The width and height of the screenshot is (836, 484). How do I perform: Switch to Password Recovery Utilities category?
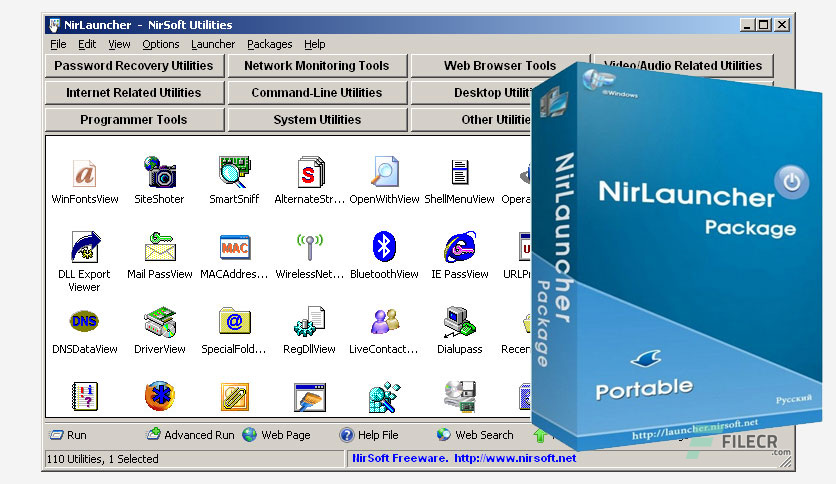pos(134,66)
